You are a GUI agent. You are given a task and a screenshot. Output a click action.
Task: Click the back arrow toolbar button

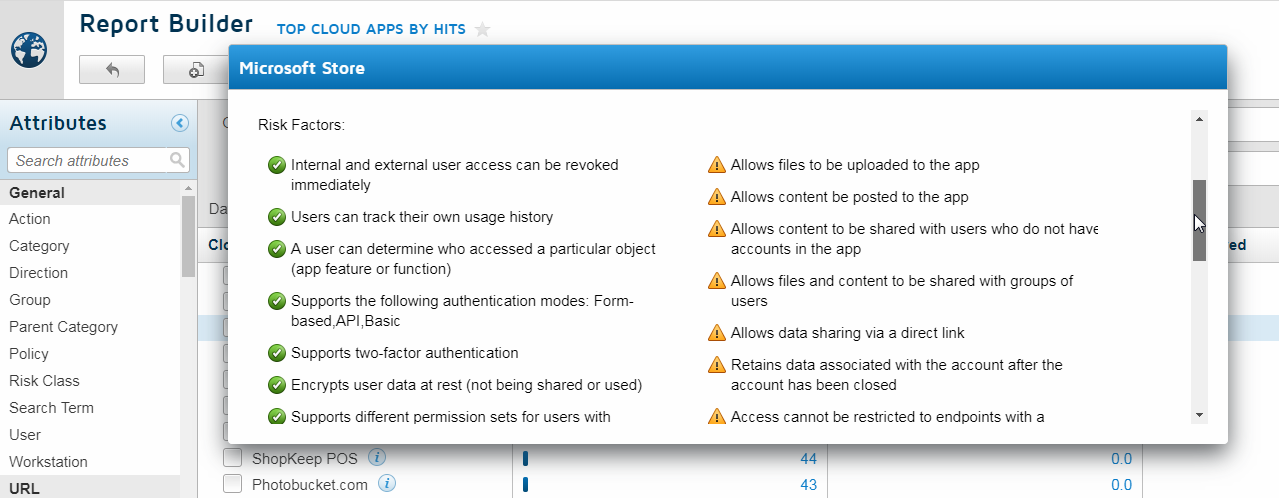click(112, 69)
